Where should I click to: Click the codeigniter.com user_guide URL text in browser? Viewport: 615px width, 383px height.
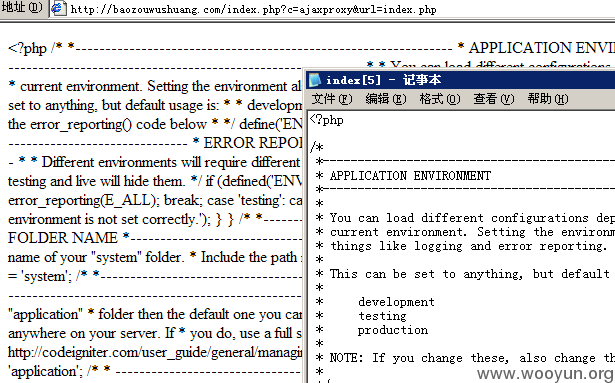155,352
